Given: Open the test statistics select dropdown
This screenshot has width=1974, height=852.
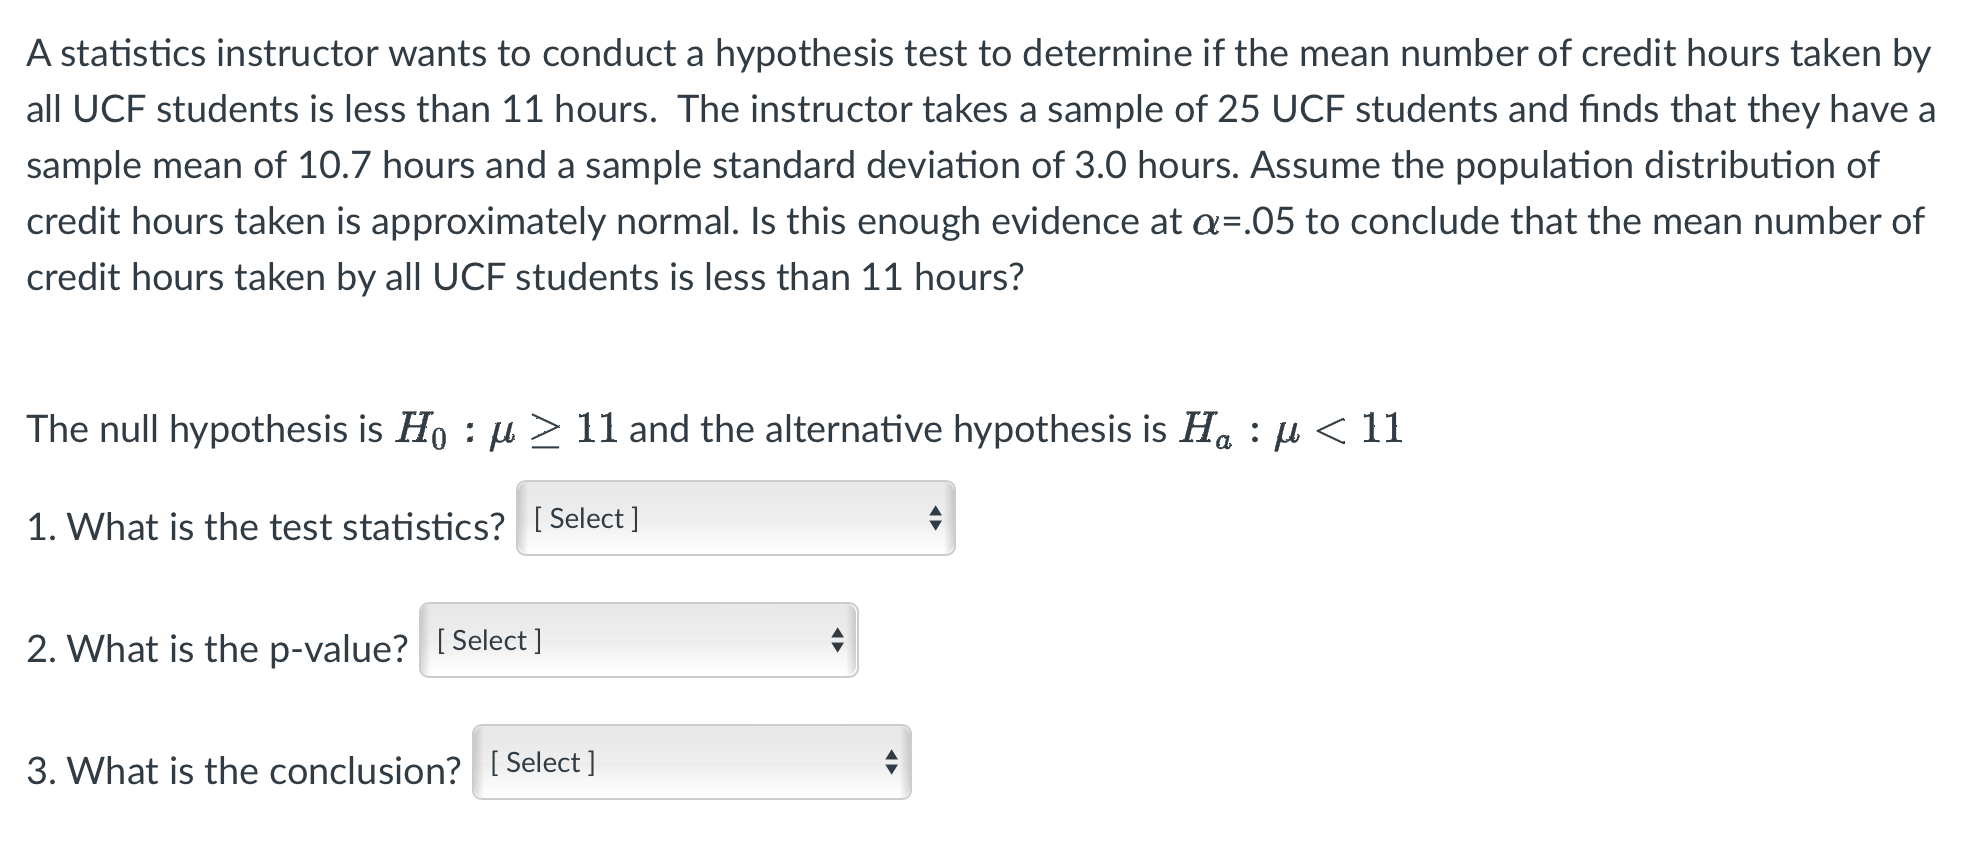Looking at the screenshot, I should tap(736, 518).
